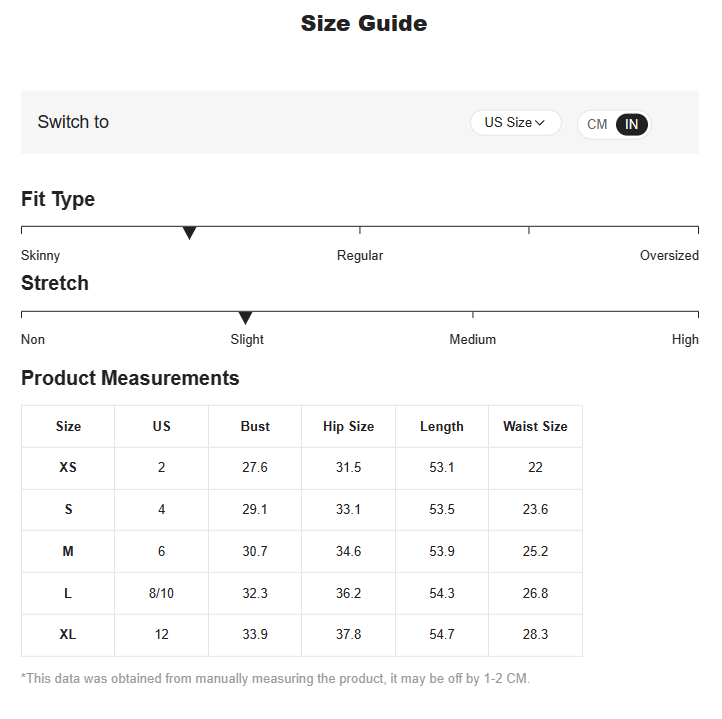Click the L size row label

pos(68,593)
